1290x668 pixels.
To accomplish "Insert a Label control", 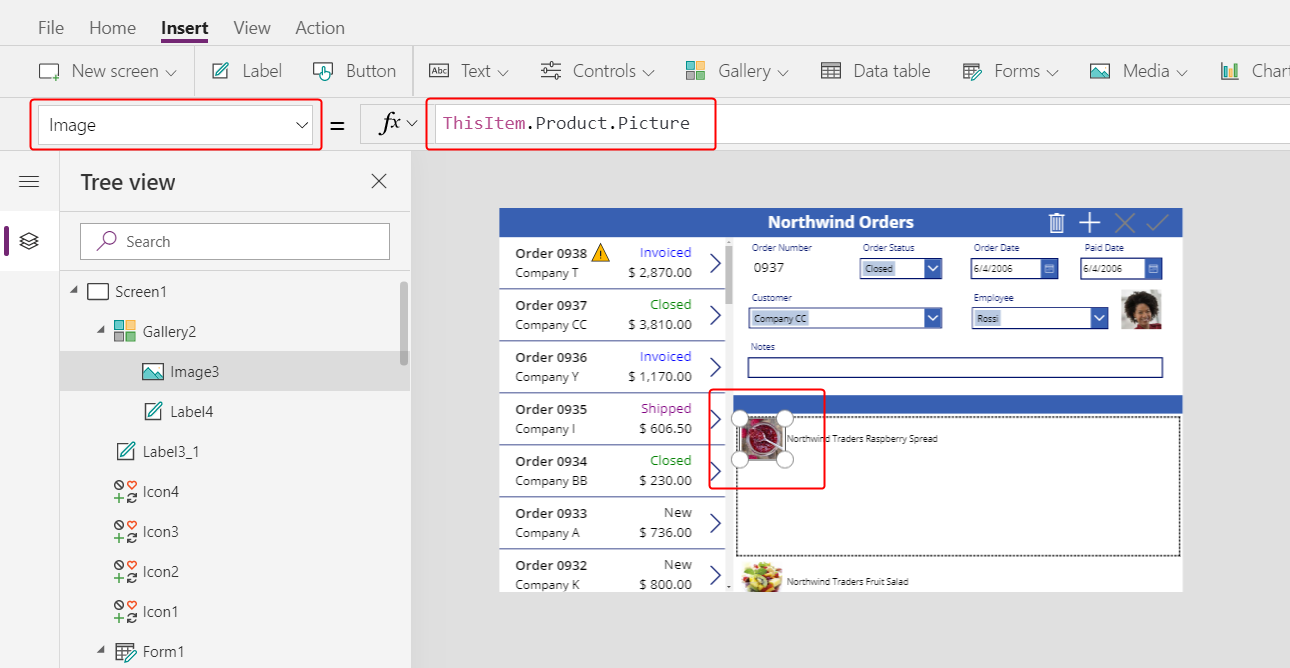I will 247,71.
